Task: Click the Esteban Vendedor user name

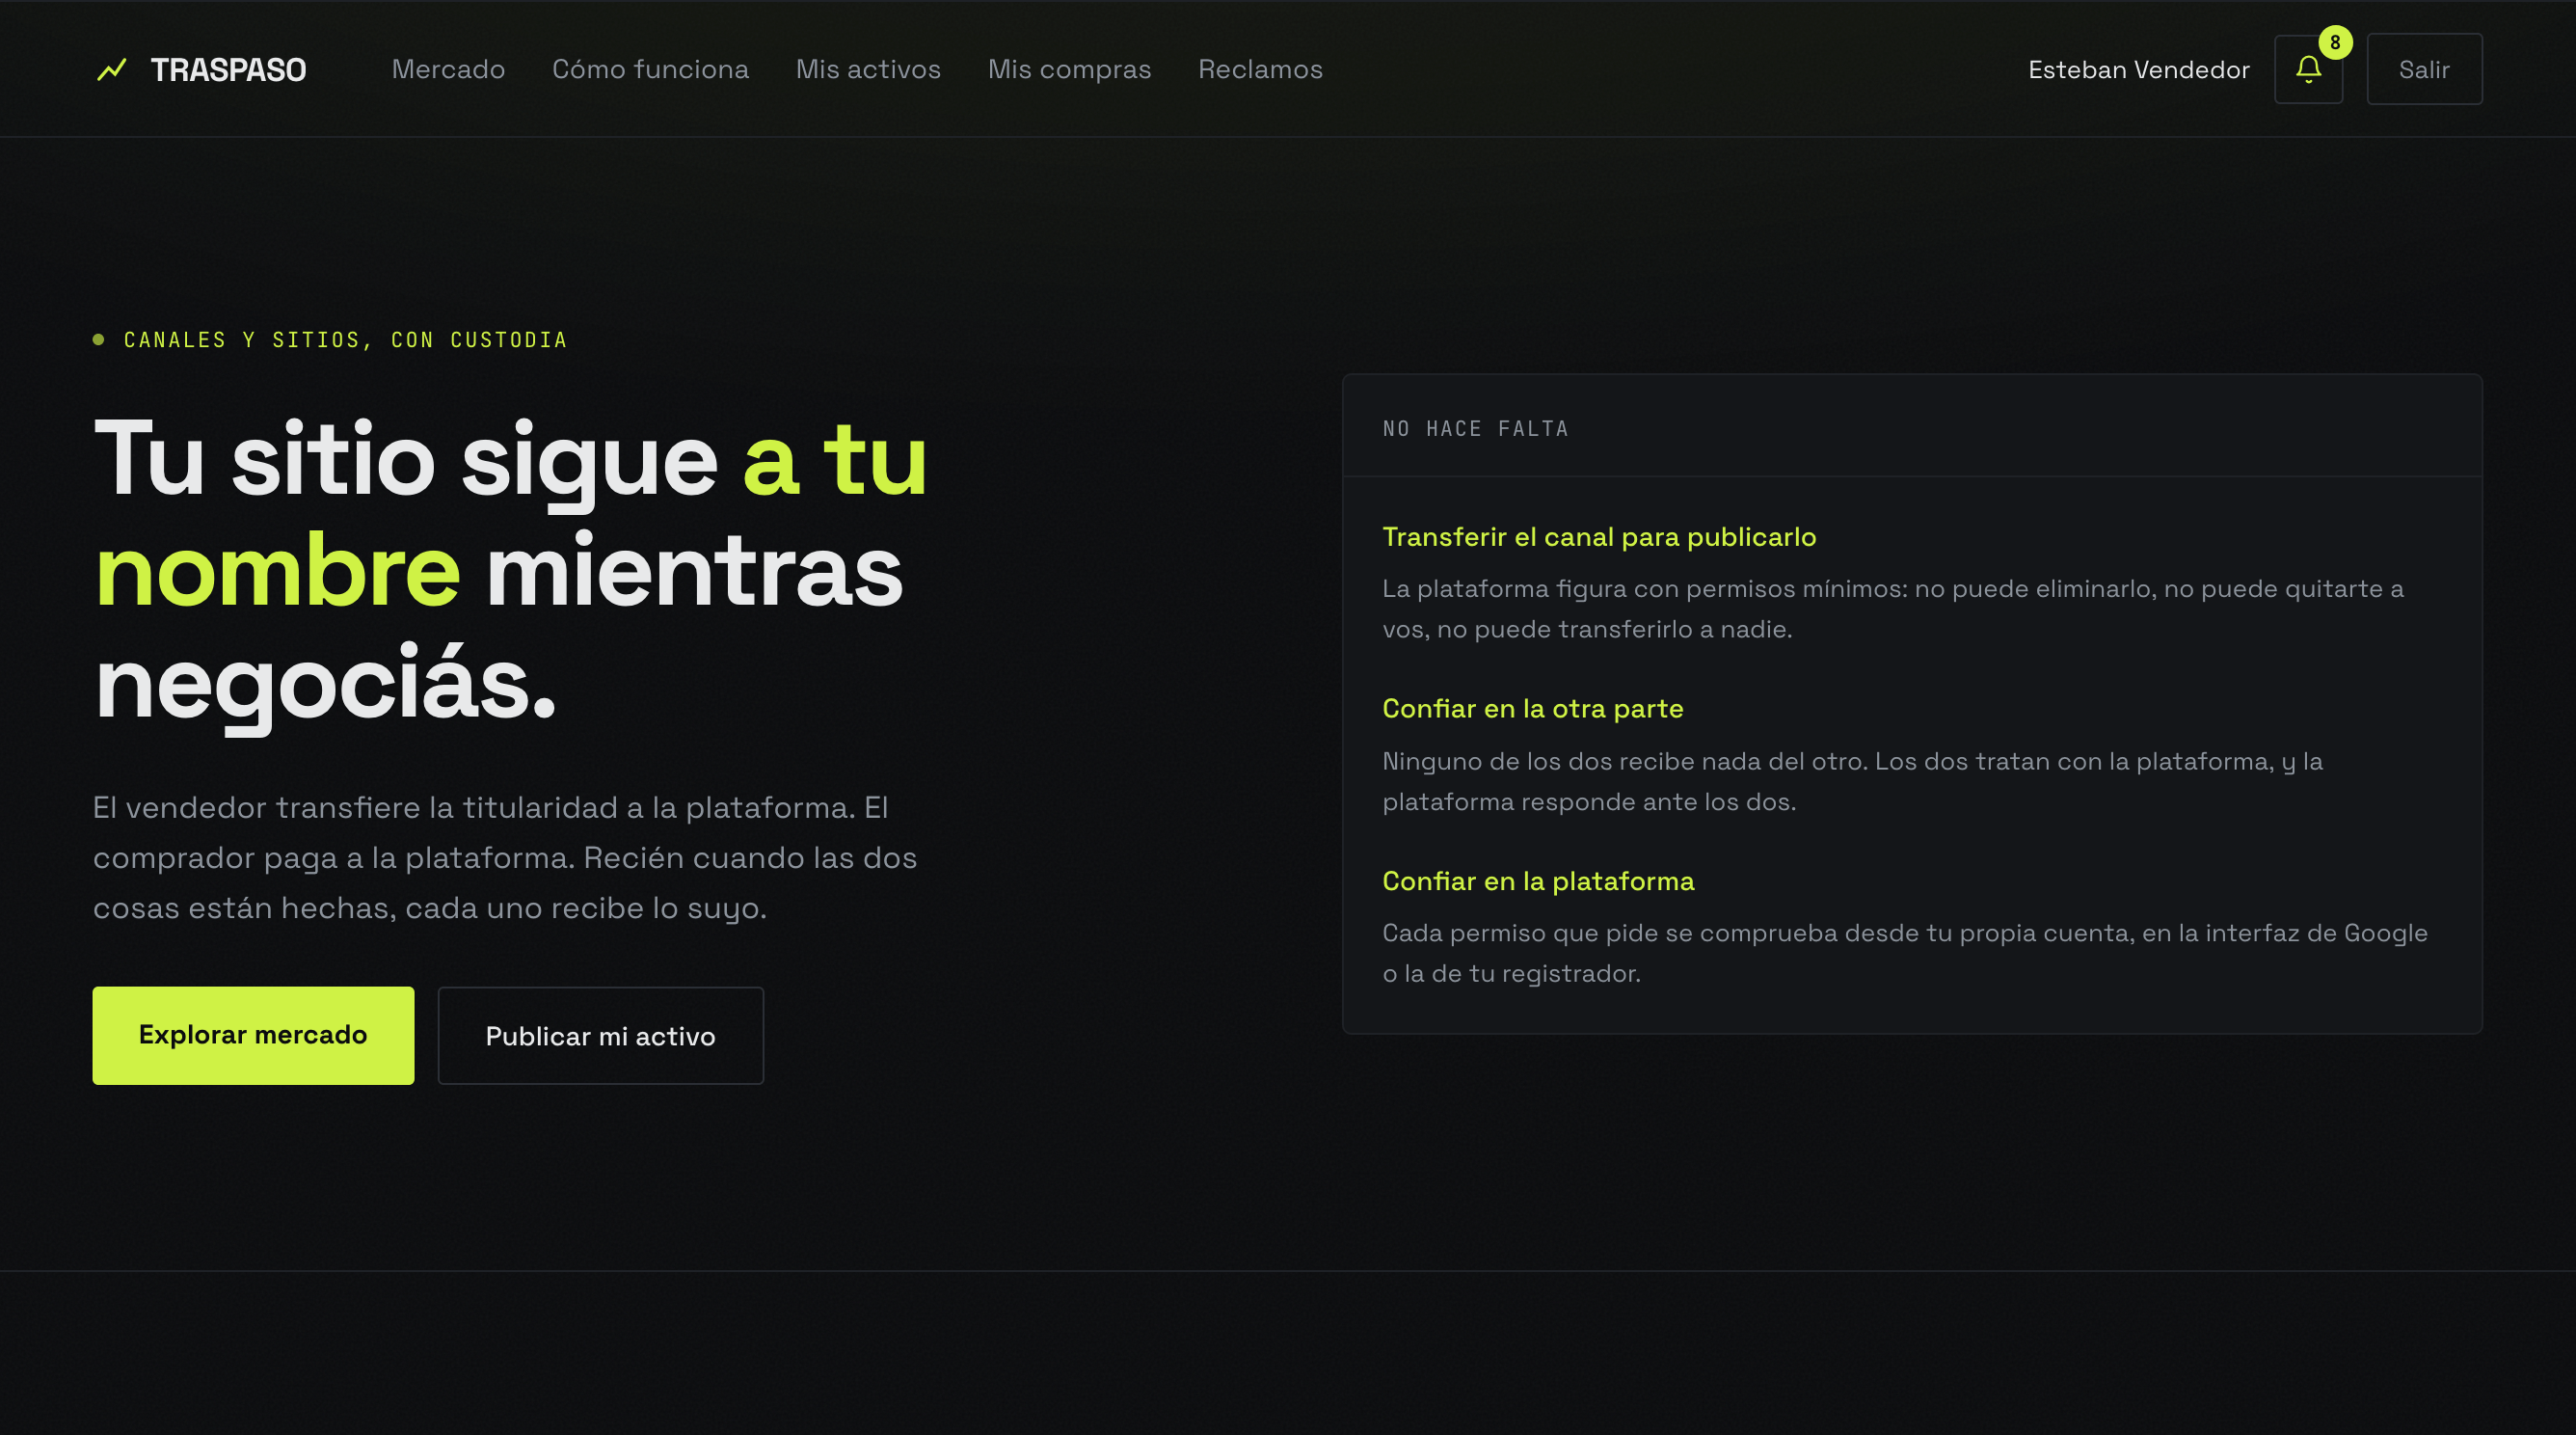Action: [2138, 69]
